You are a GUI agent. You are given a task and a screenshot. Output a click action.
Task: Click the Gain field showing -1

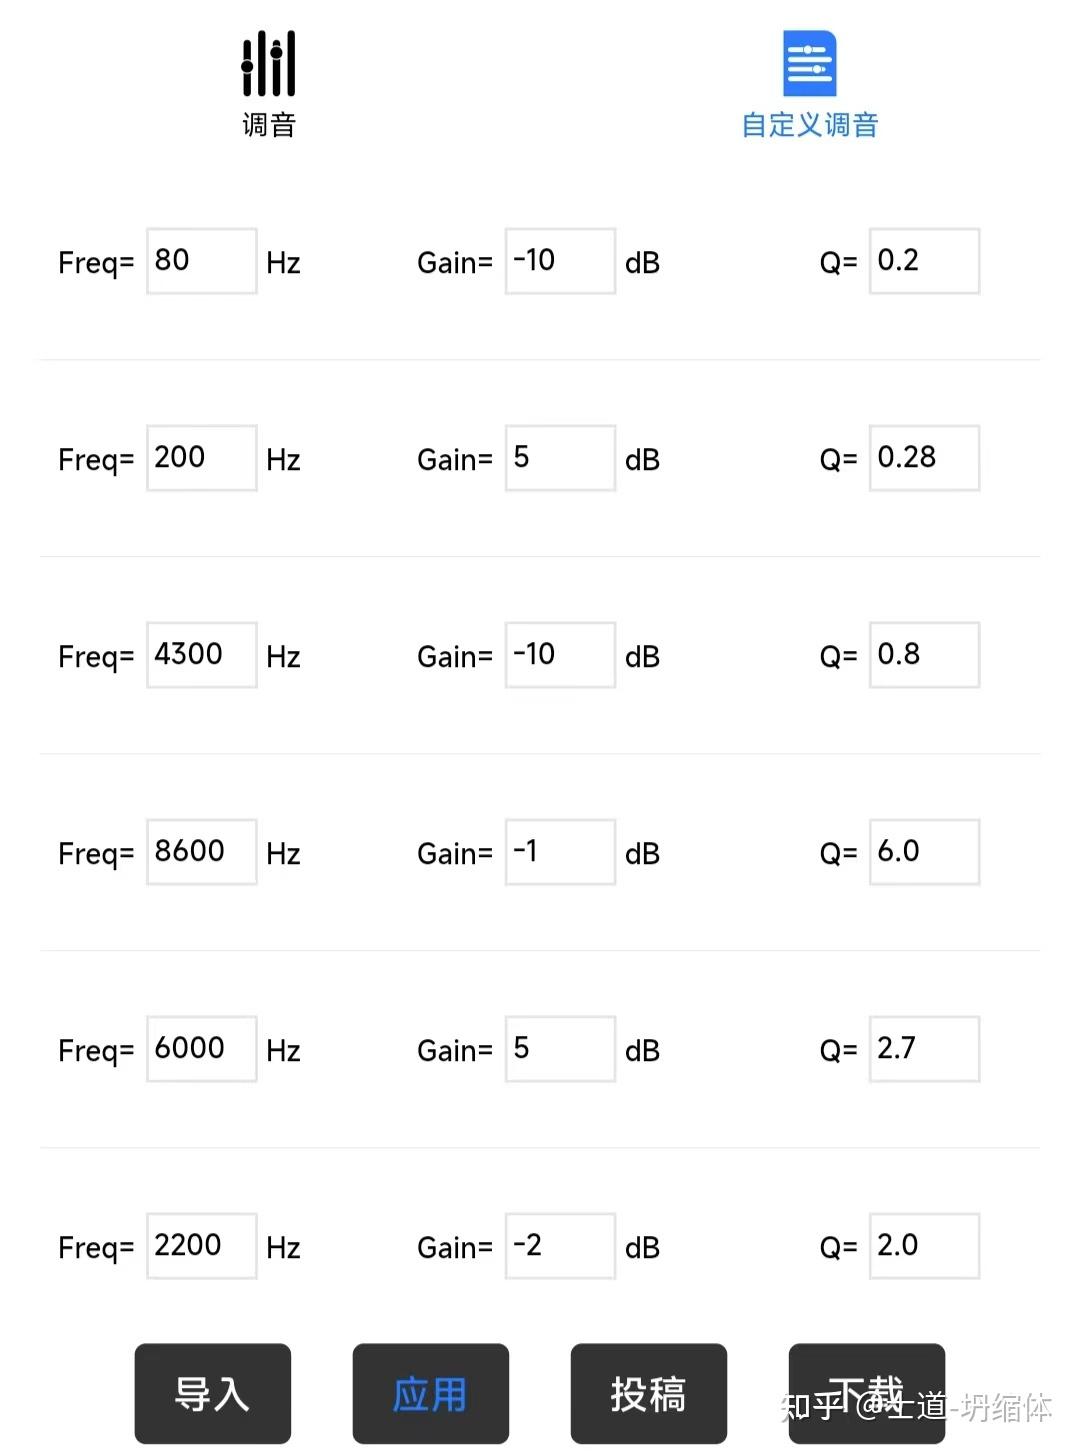tap(560, 852)
